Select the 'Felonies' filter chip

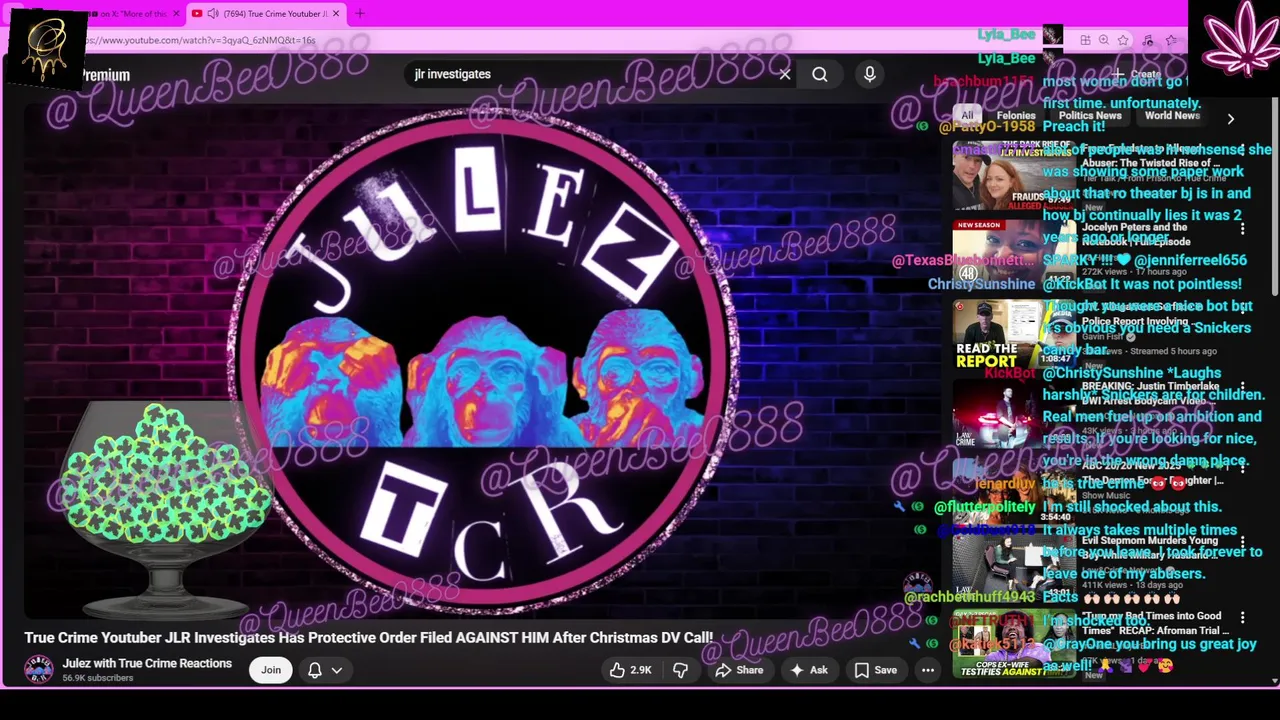point(1016,116)
